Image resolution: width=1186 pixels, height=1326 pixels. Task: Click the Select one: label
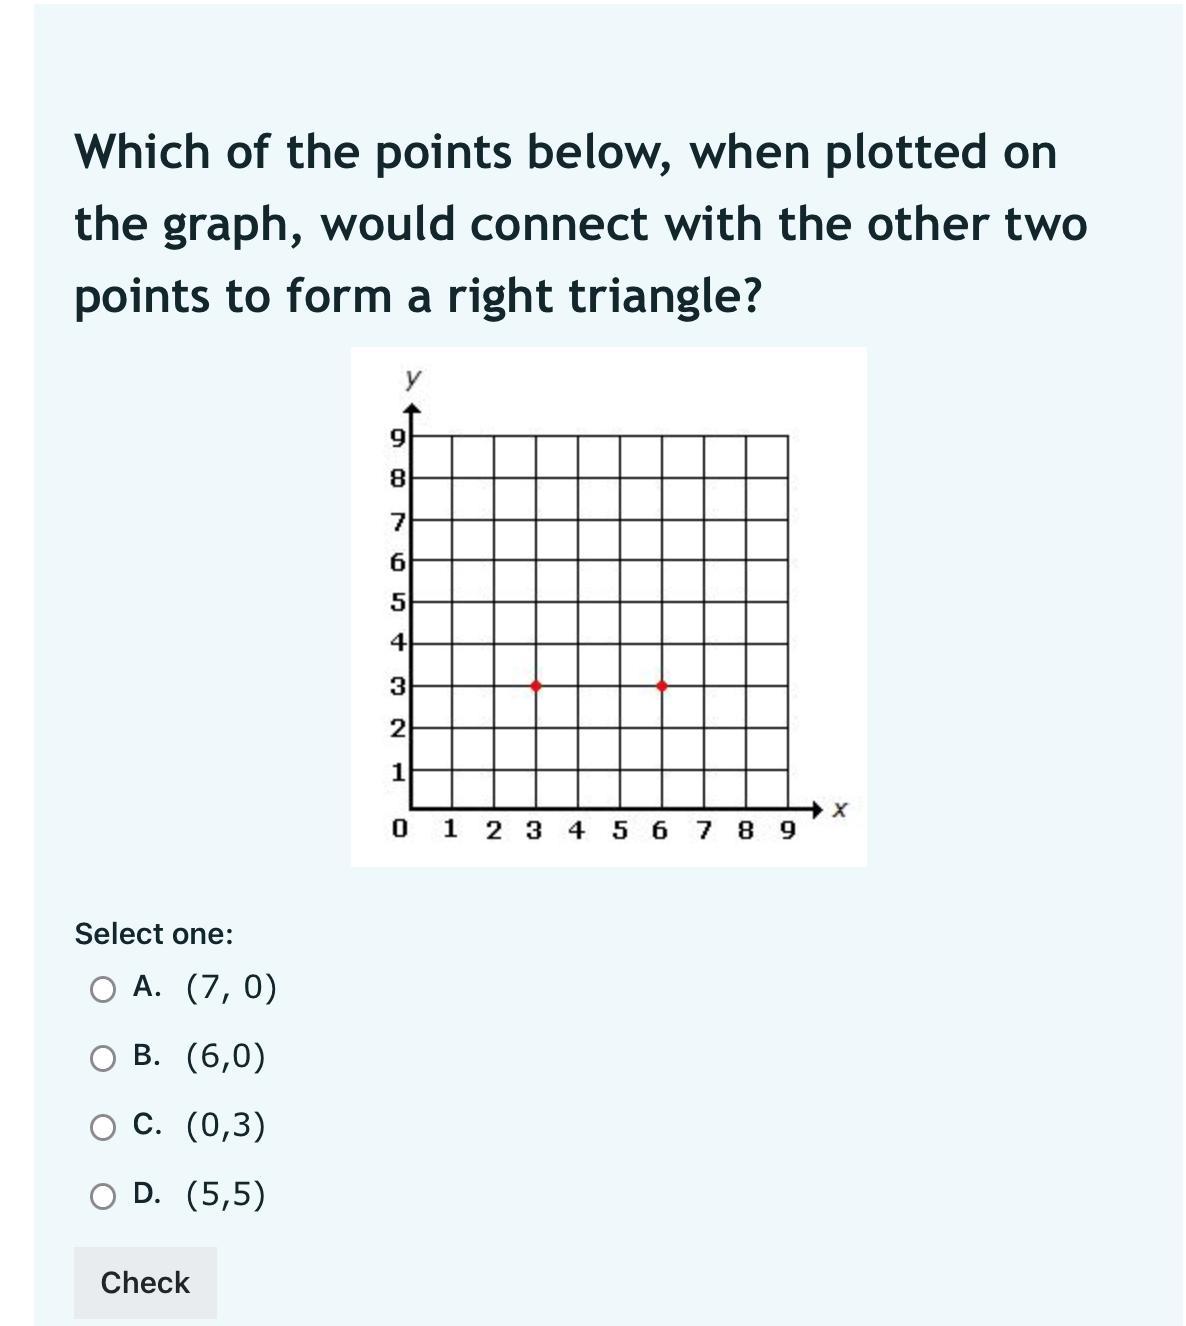click(x=154, y=934)
